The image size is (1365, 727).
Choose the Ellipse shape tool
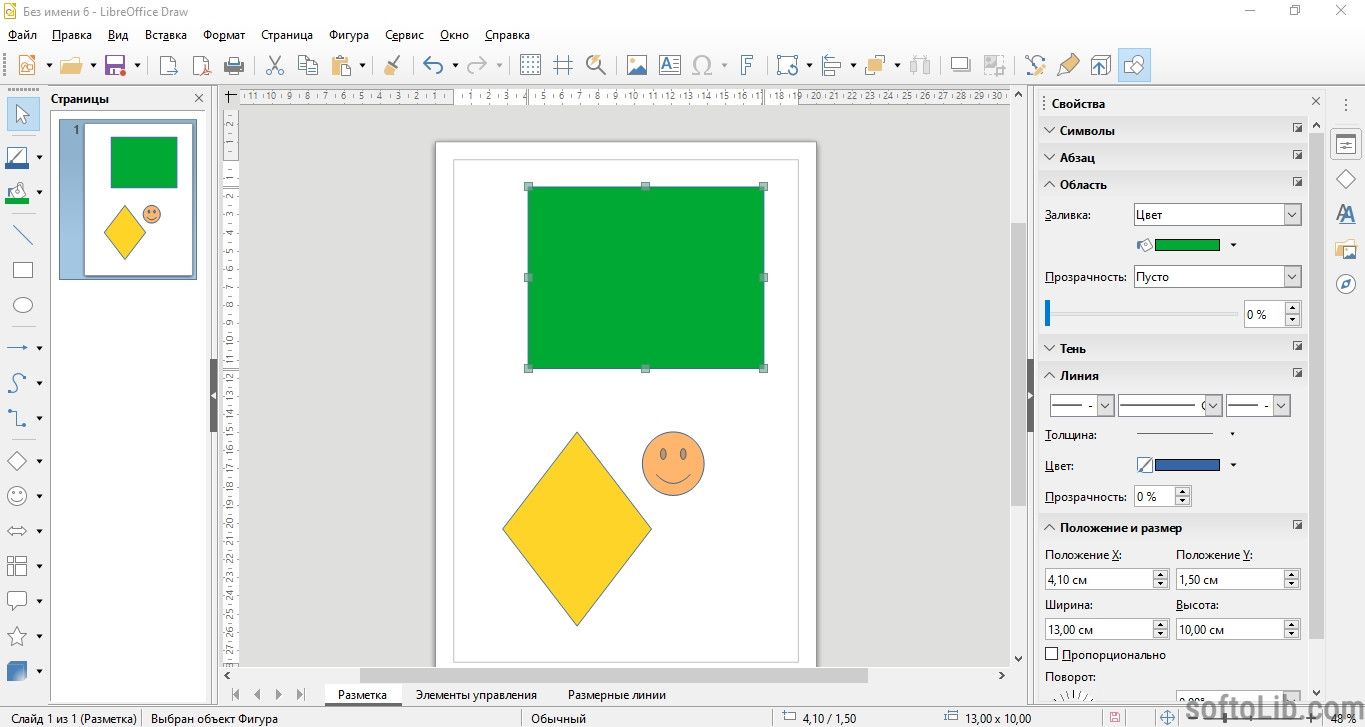tap(23, 305)
